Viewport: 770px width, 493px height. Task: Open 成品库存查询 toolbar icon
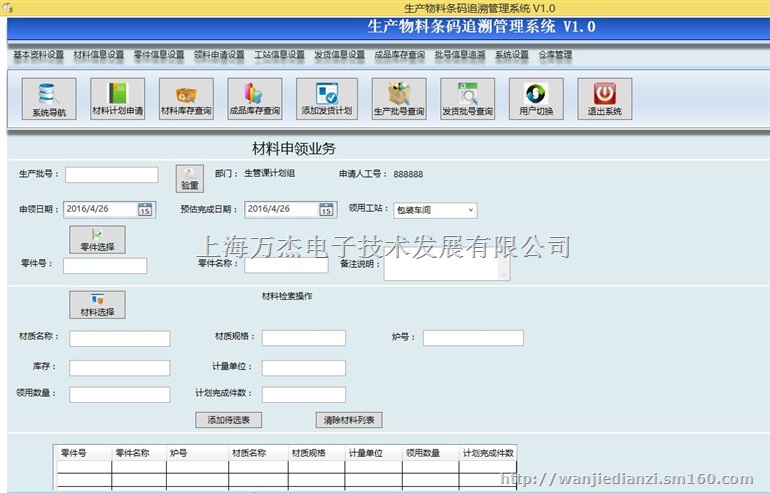[254, 99]
